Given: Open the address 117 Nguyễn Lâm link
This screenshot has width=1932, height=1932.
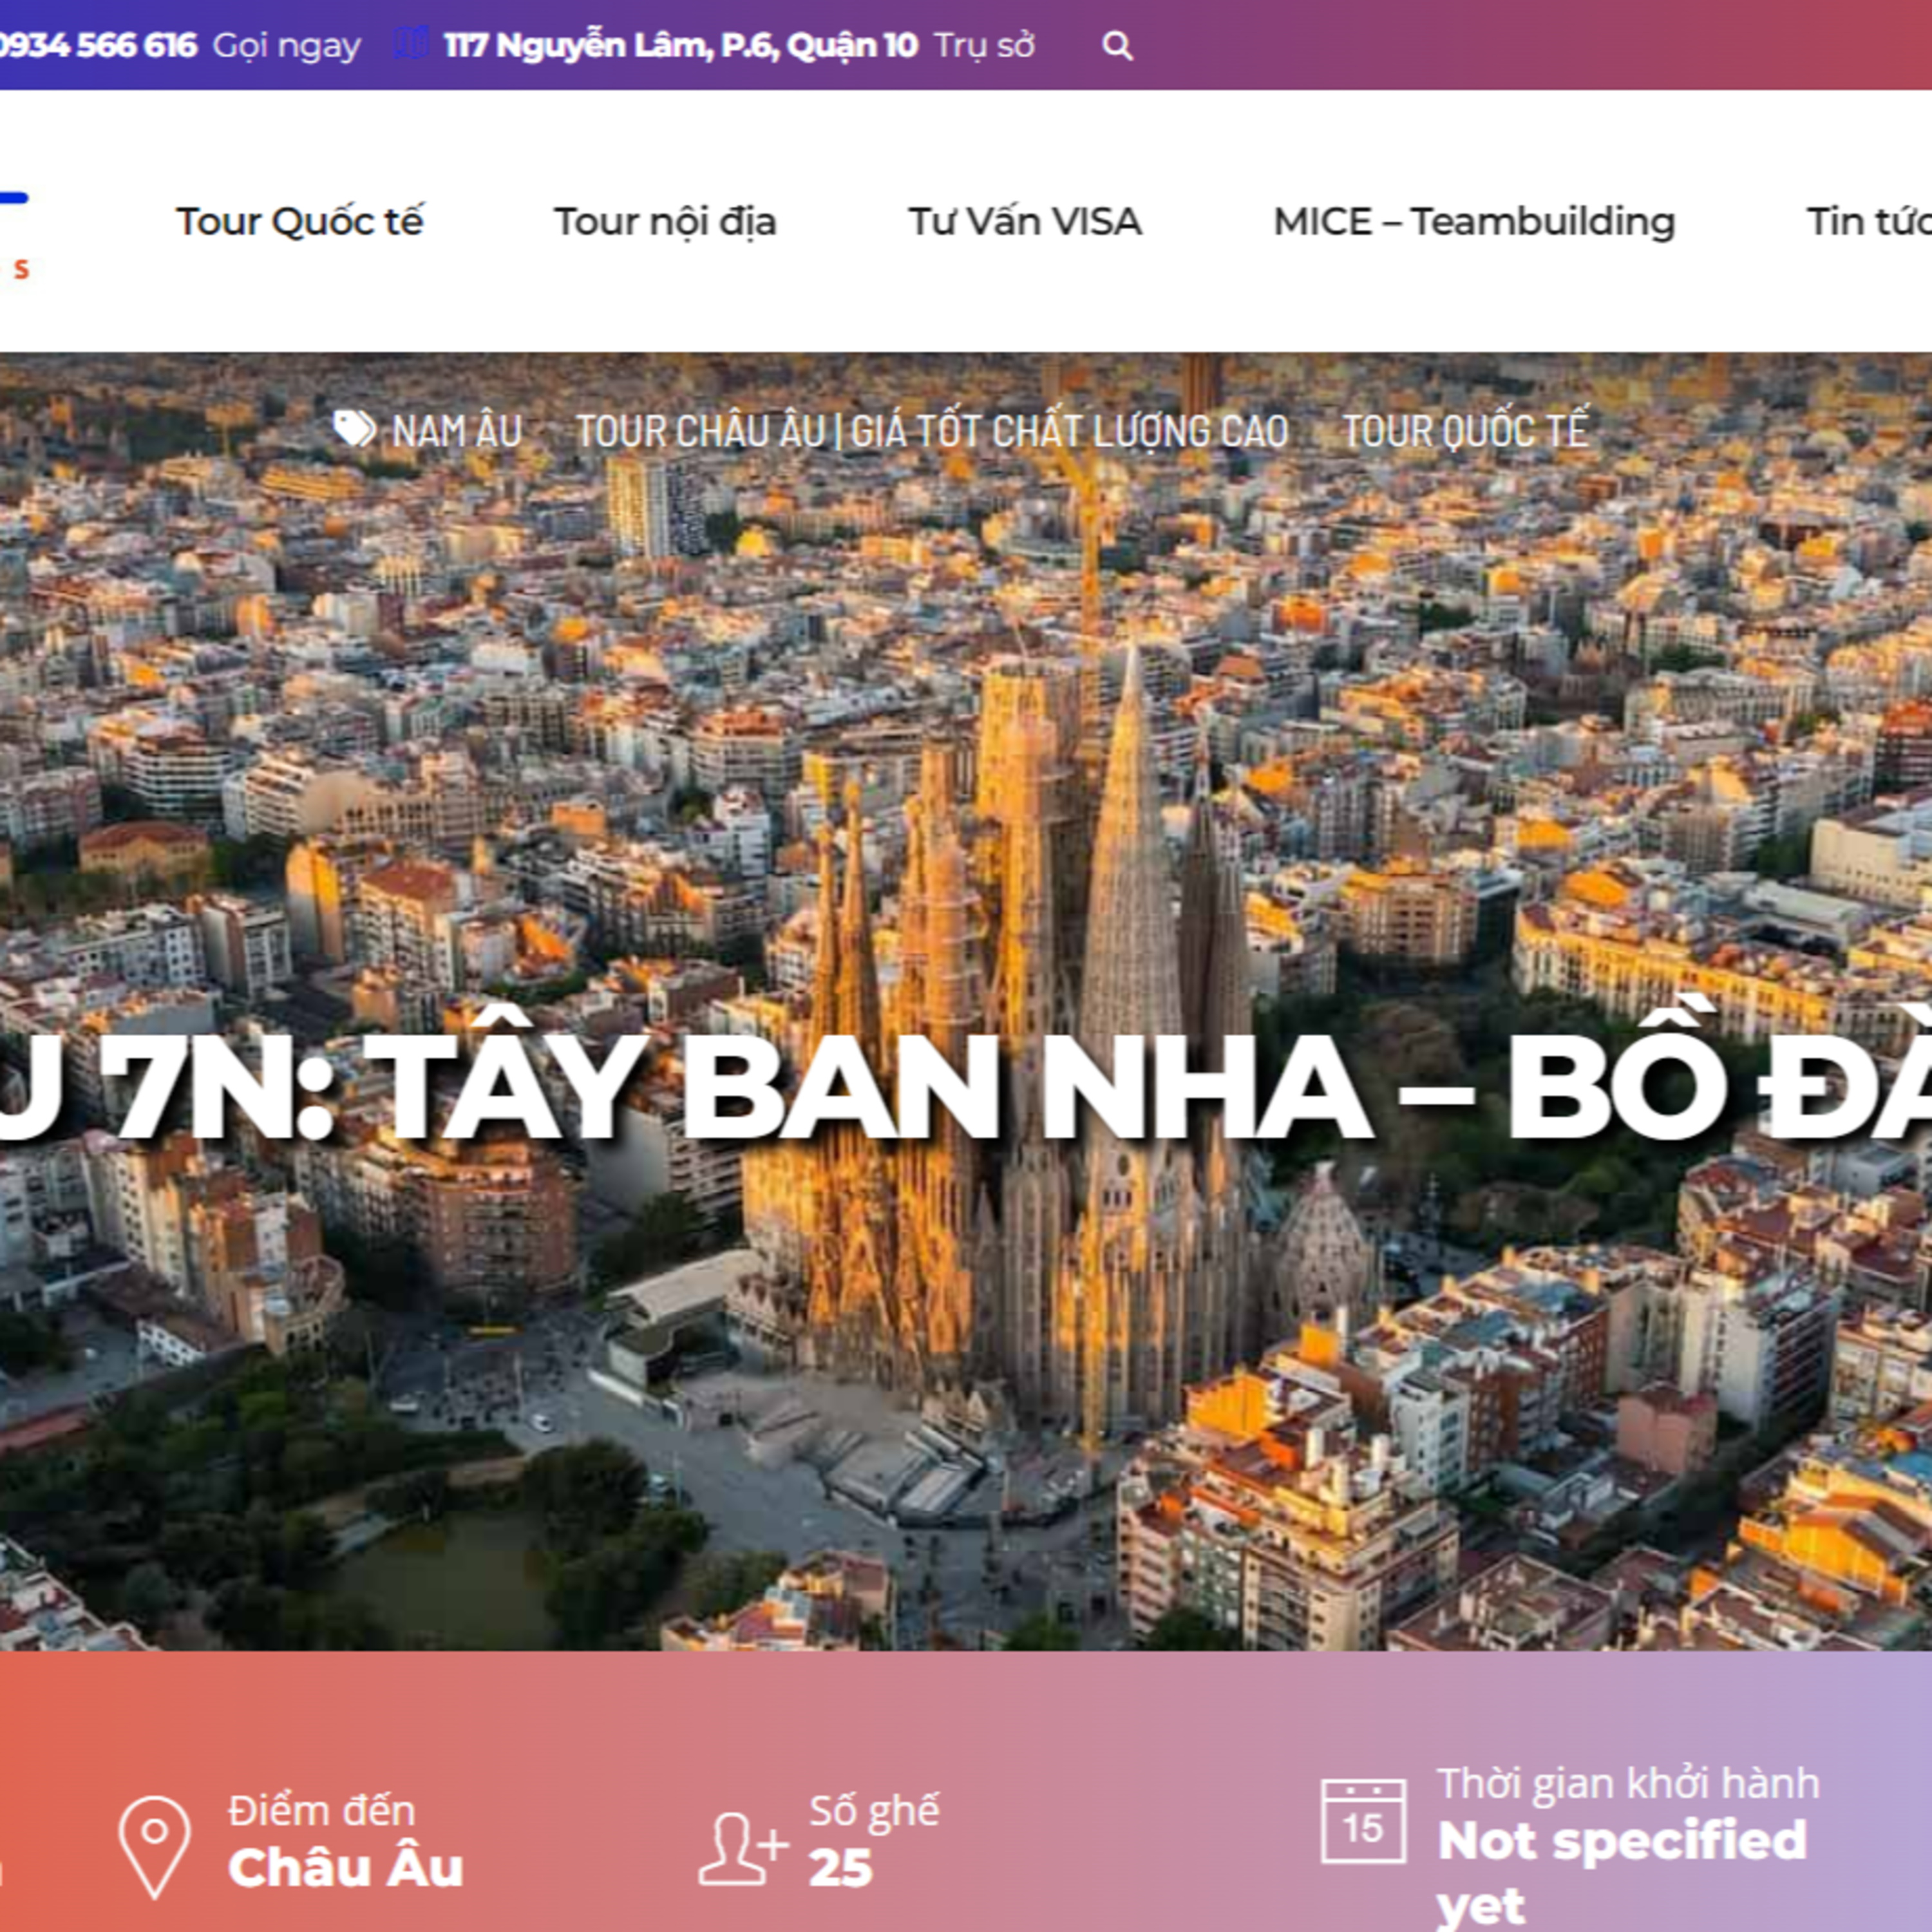Looking at the screenshot, I should [x=680, y=45].
